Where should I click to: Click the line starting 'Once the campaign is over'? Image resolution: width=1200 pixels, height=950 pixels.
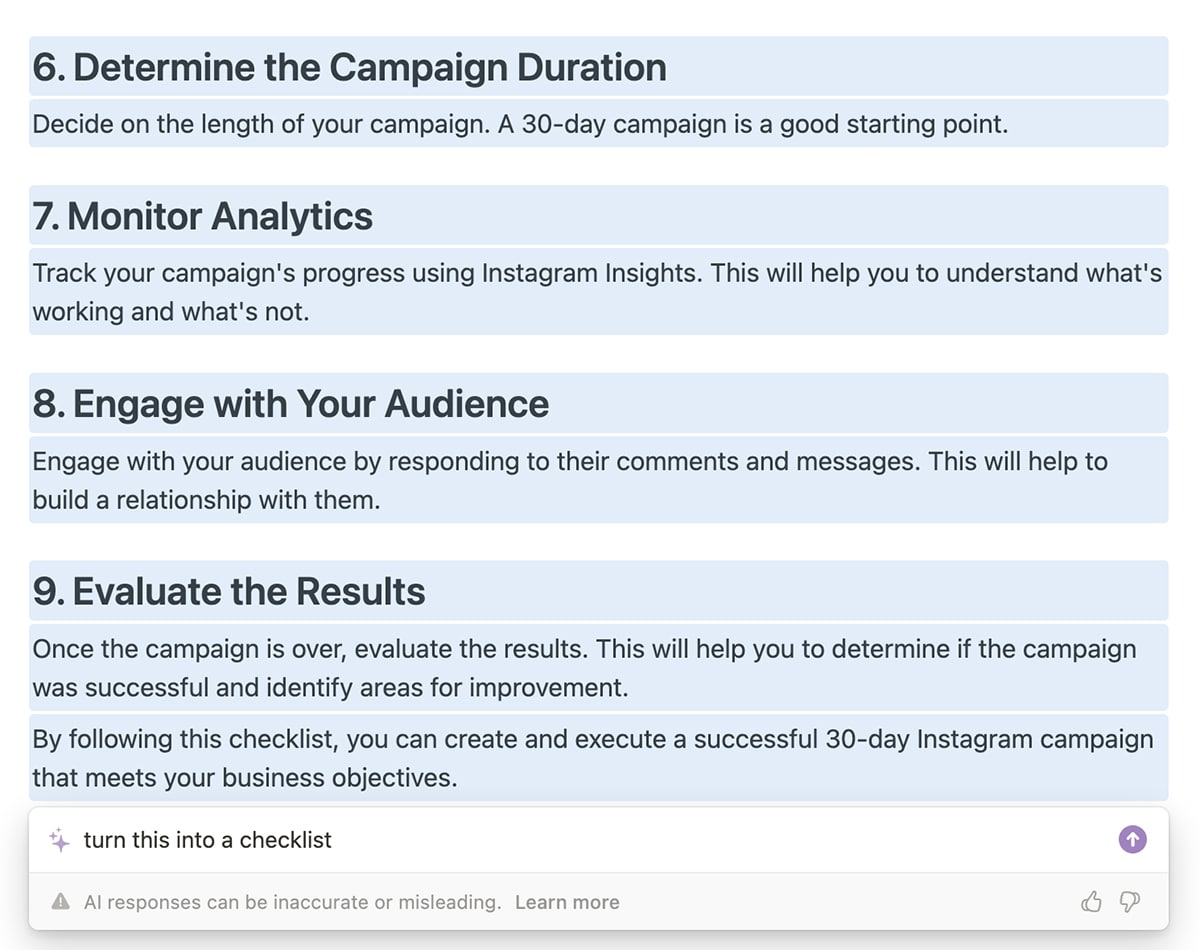click(x=584, y=649)
